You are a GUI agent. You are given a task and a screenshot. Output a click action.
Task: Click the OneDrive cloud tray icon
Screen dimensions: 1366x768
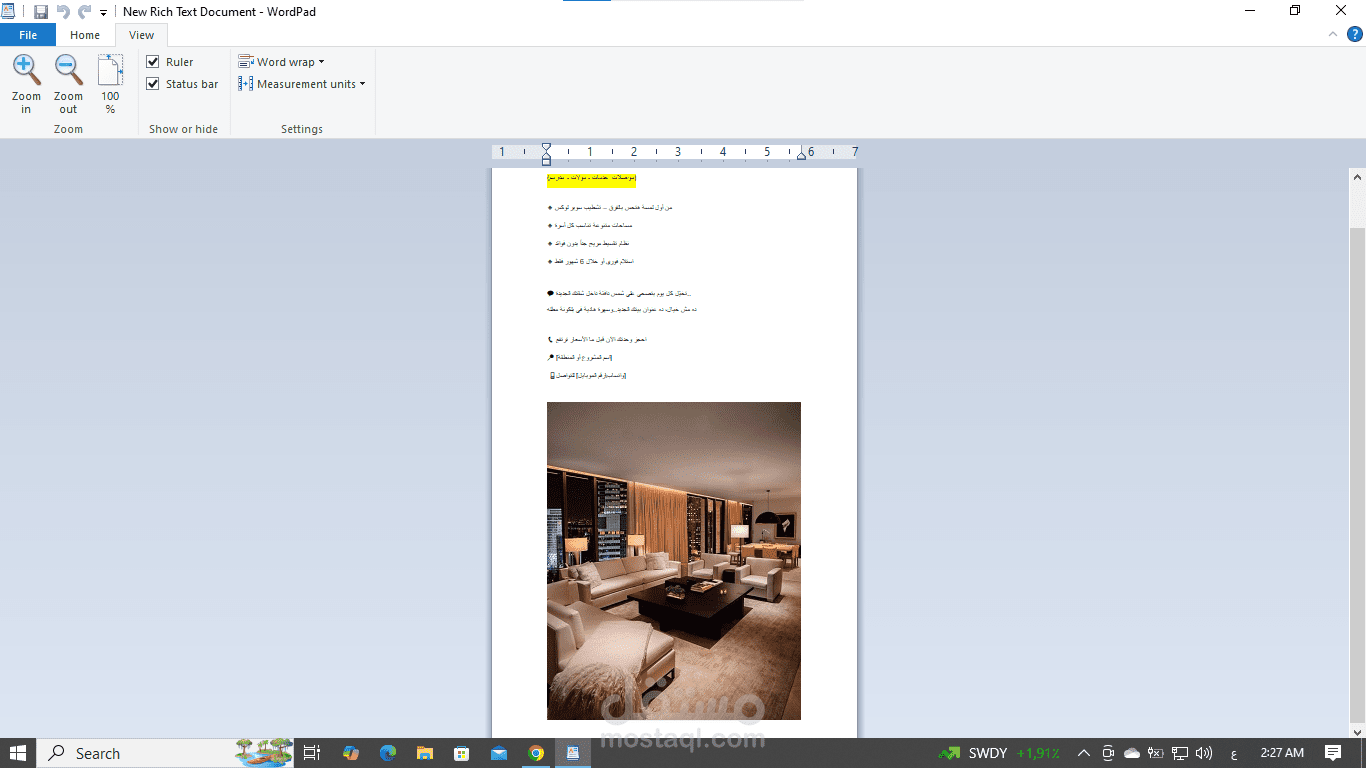tap(1132, 753)
